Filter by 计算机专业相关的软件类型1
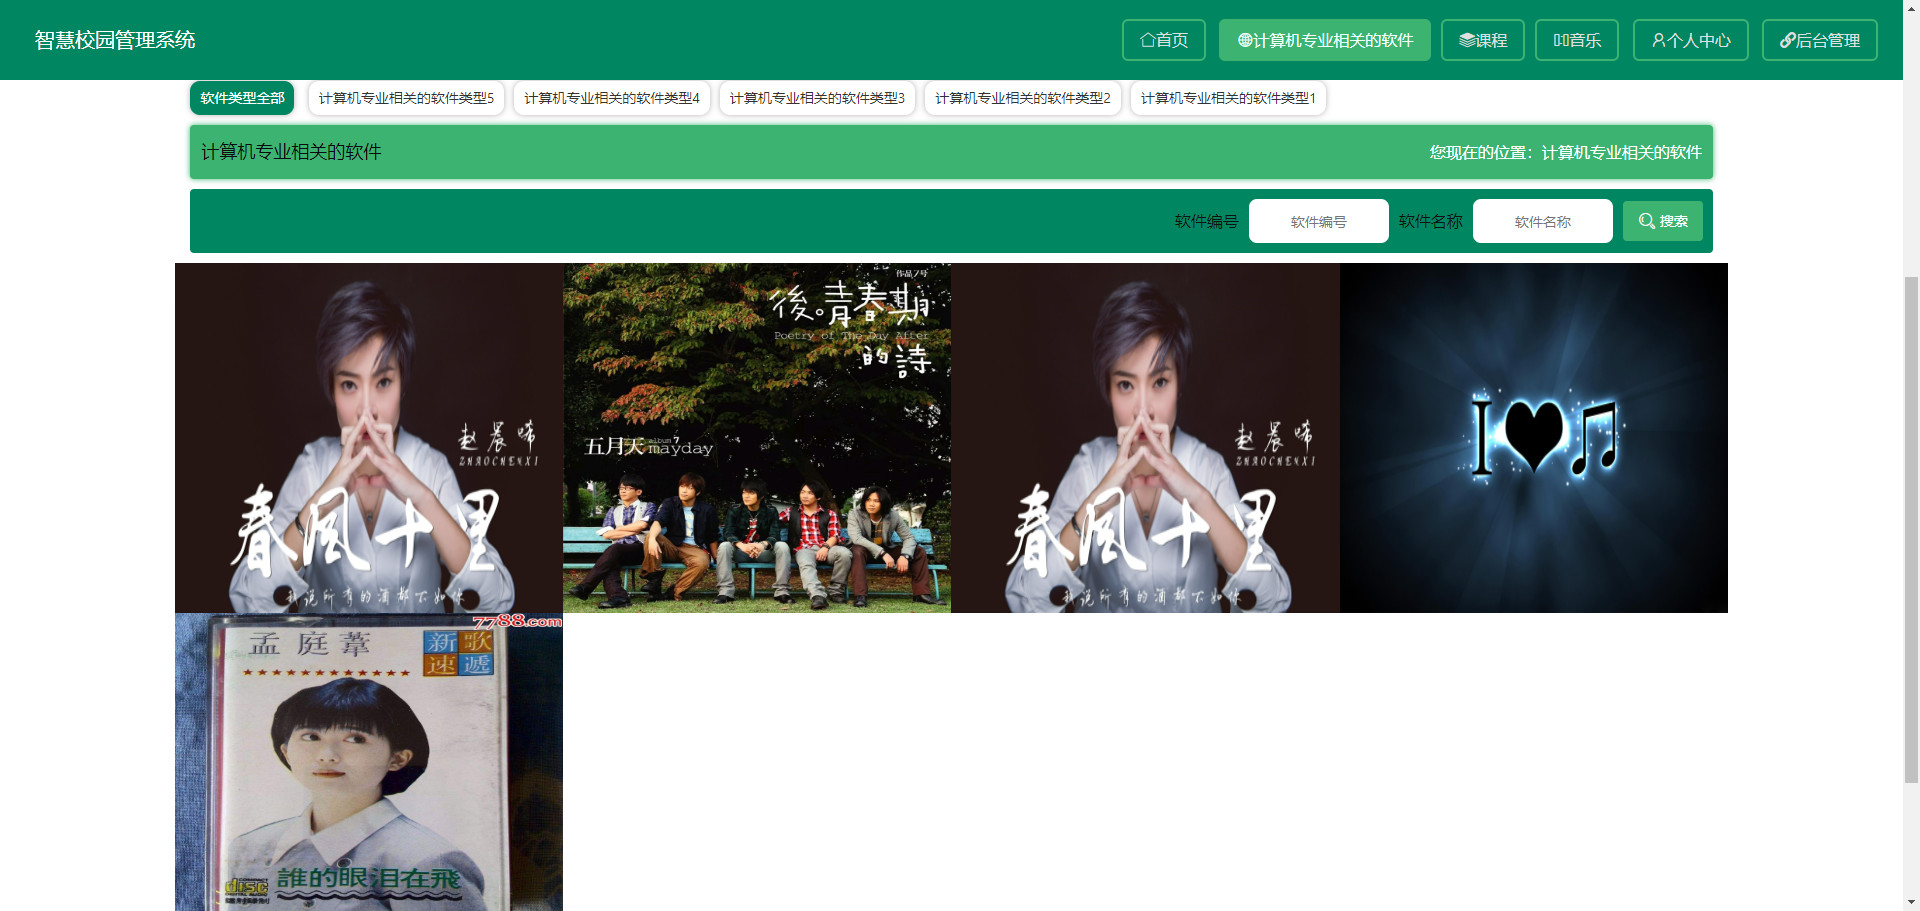The width and height of the screenshot is (1920, 911). [1228, 98]
